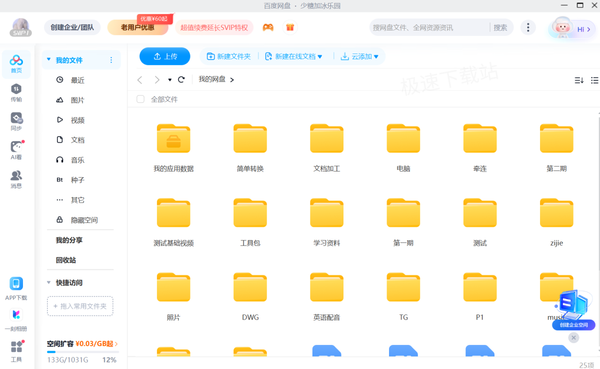Screen dimensions: 600x369
Task: Focus the 搜网盘文件 search field
Action: coord(429,28)
